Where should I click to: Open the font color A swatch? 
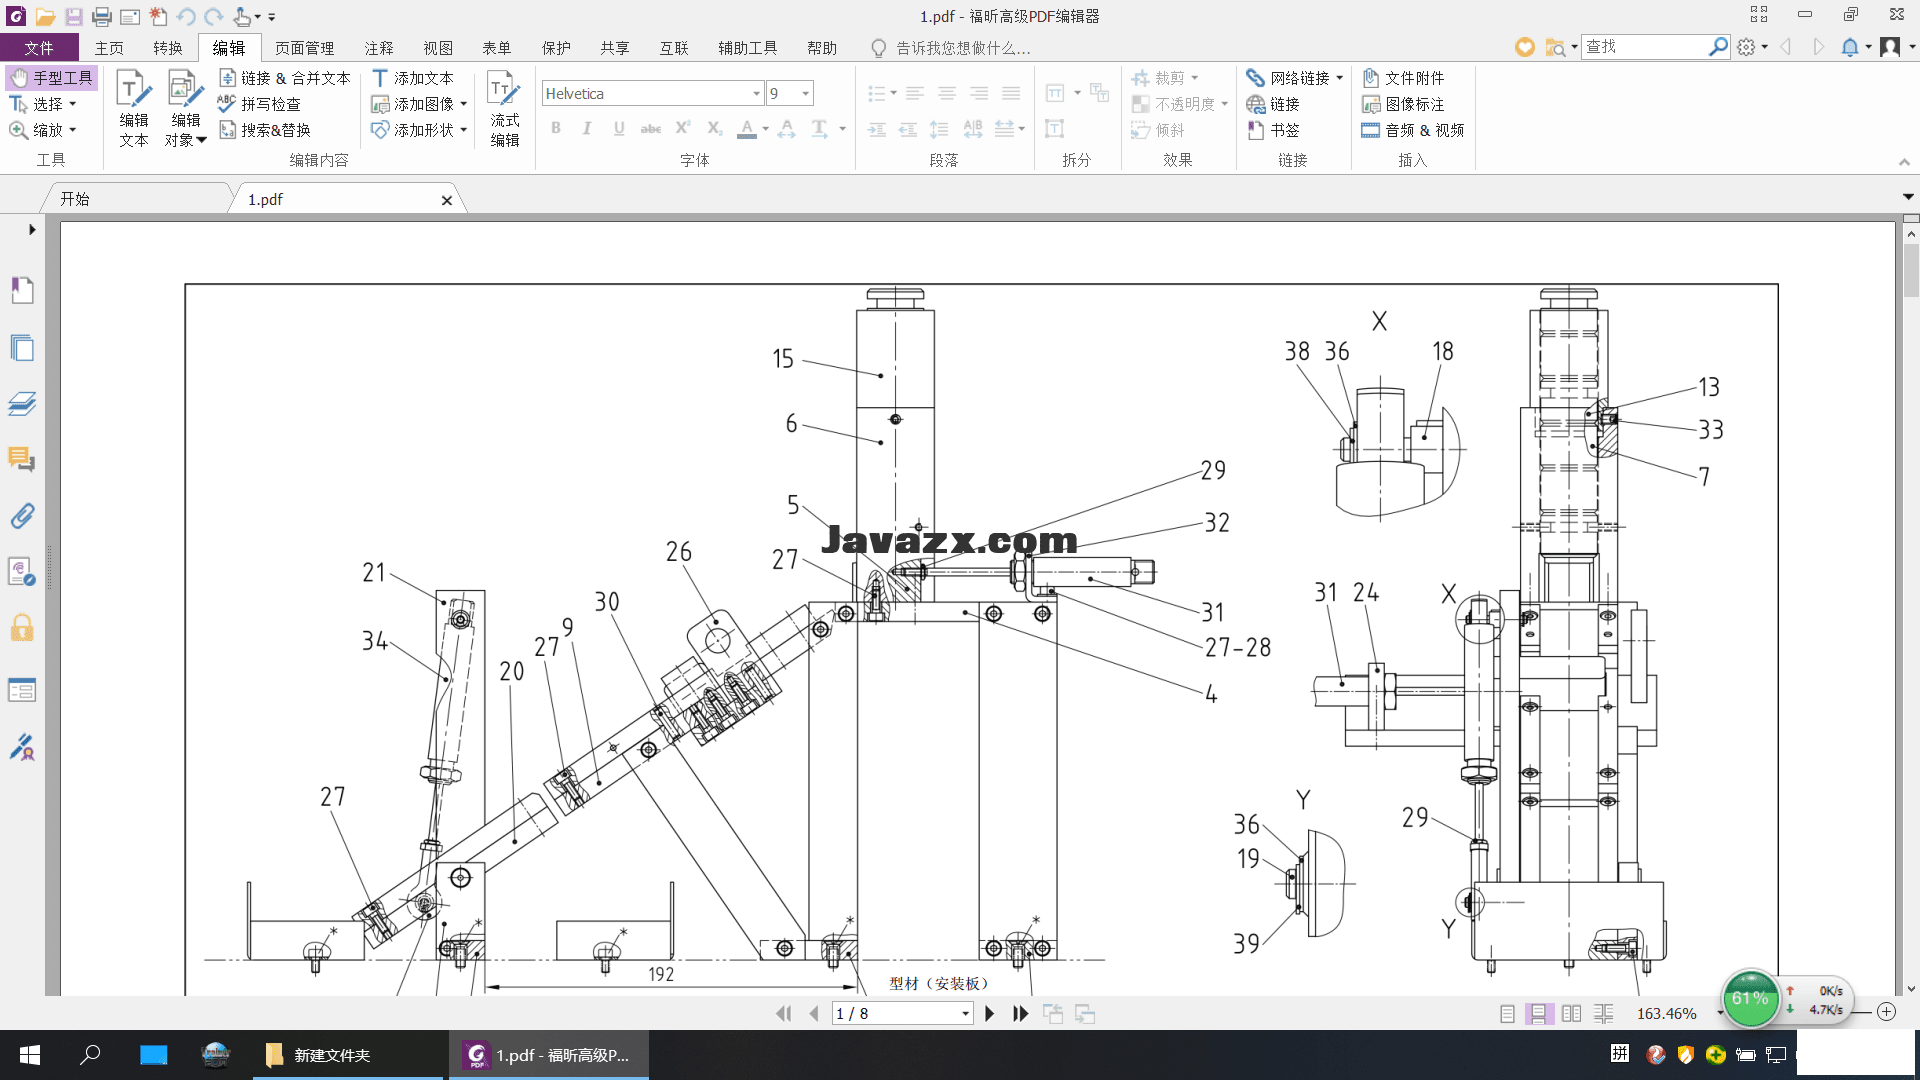[x=746, y=128]
